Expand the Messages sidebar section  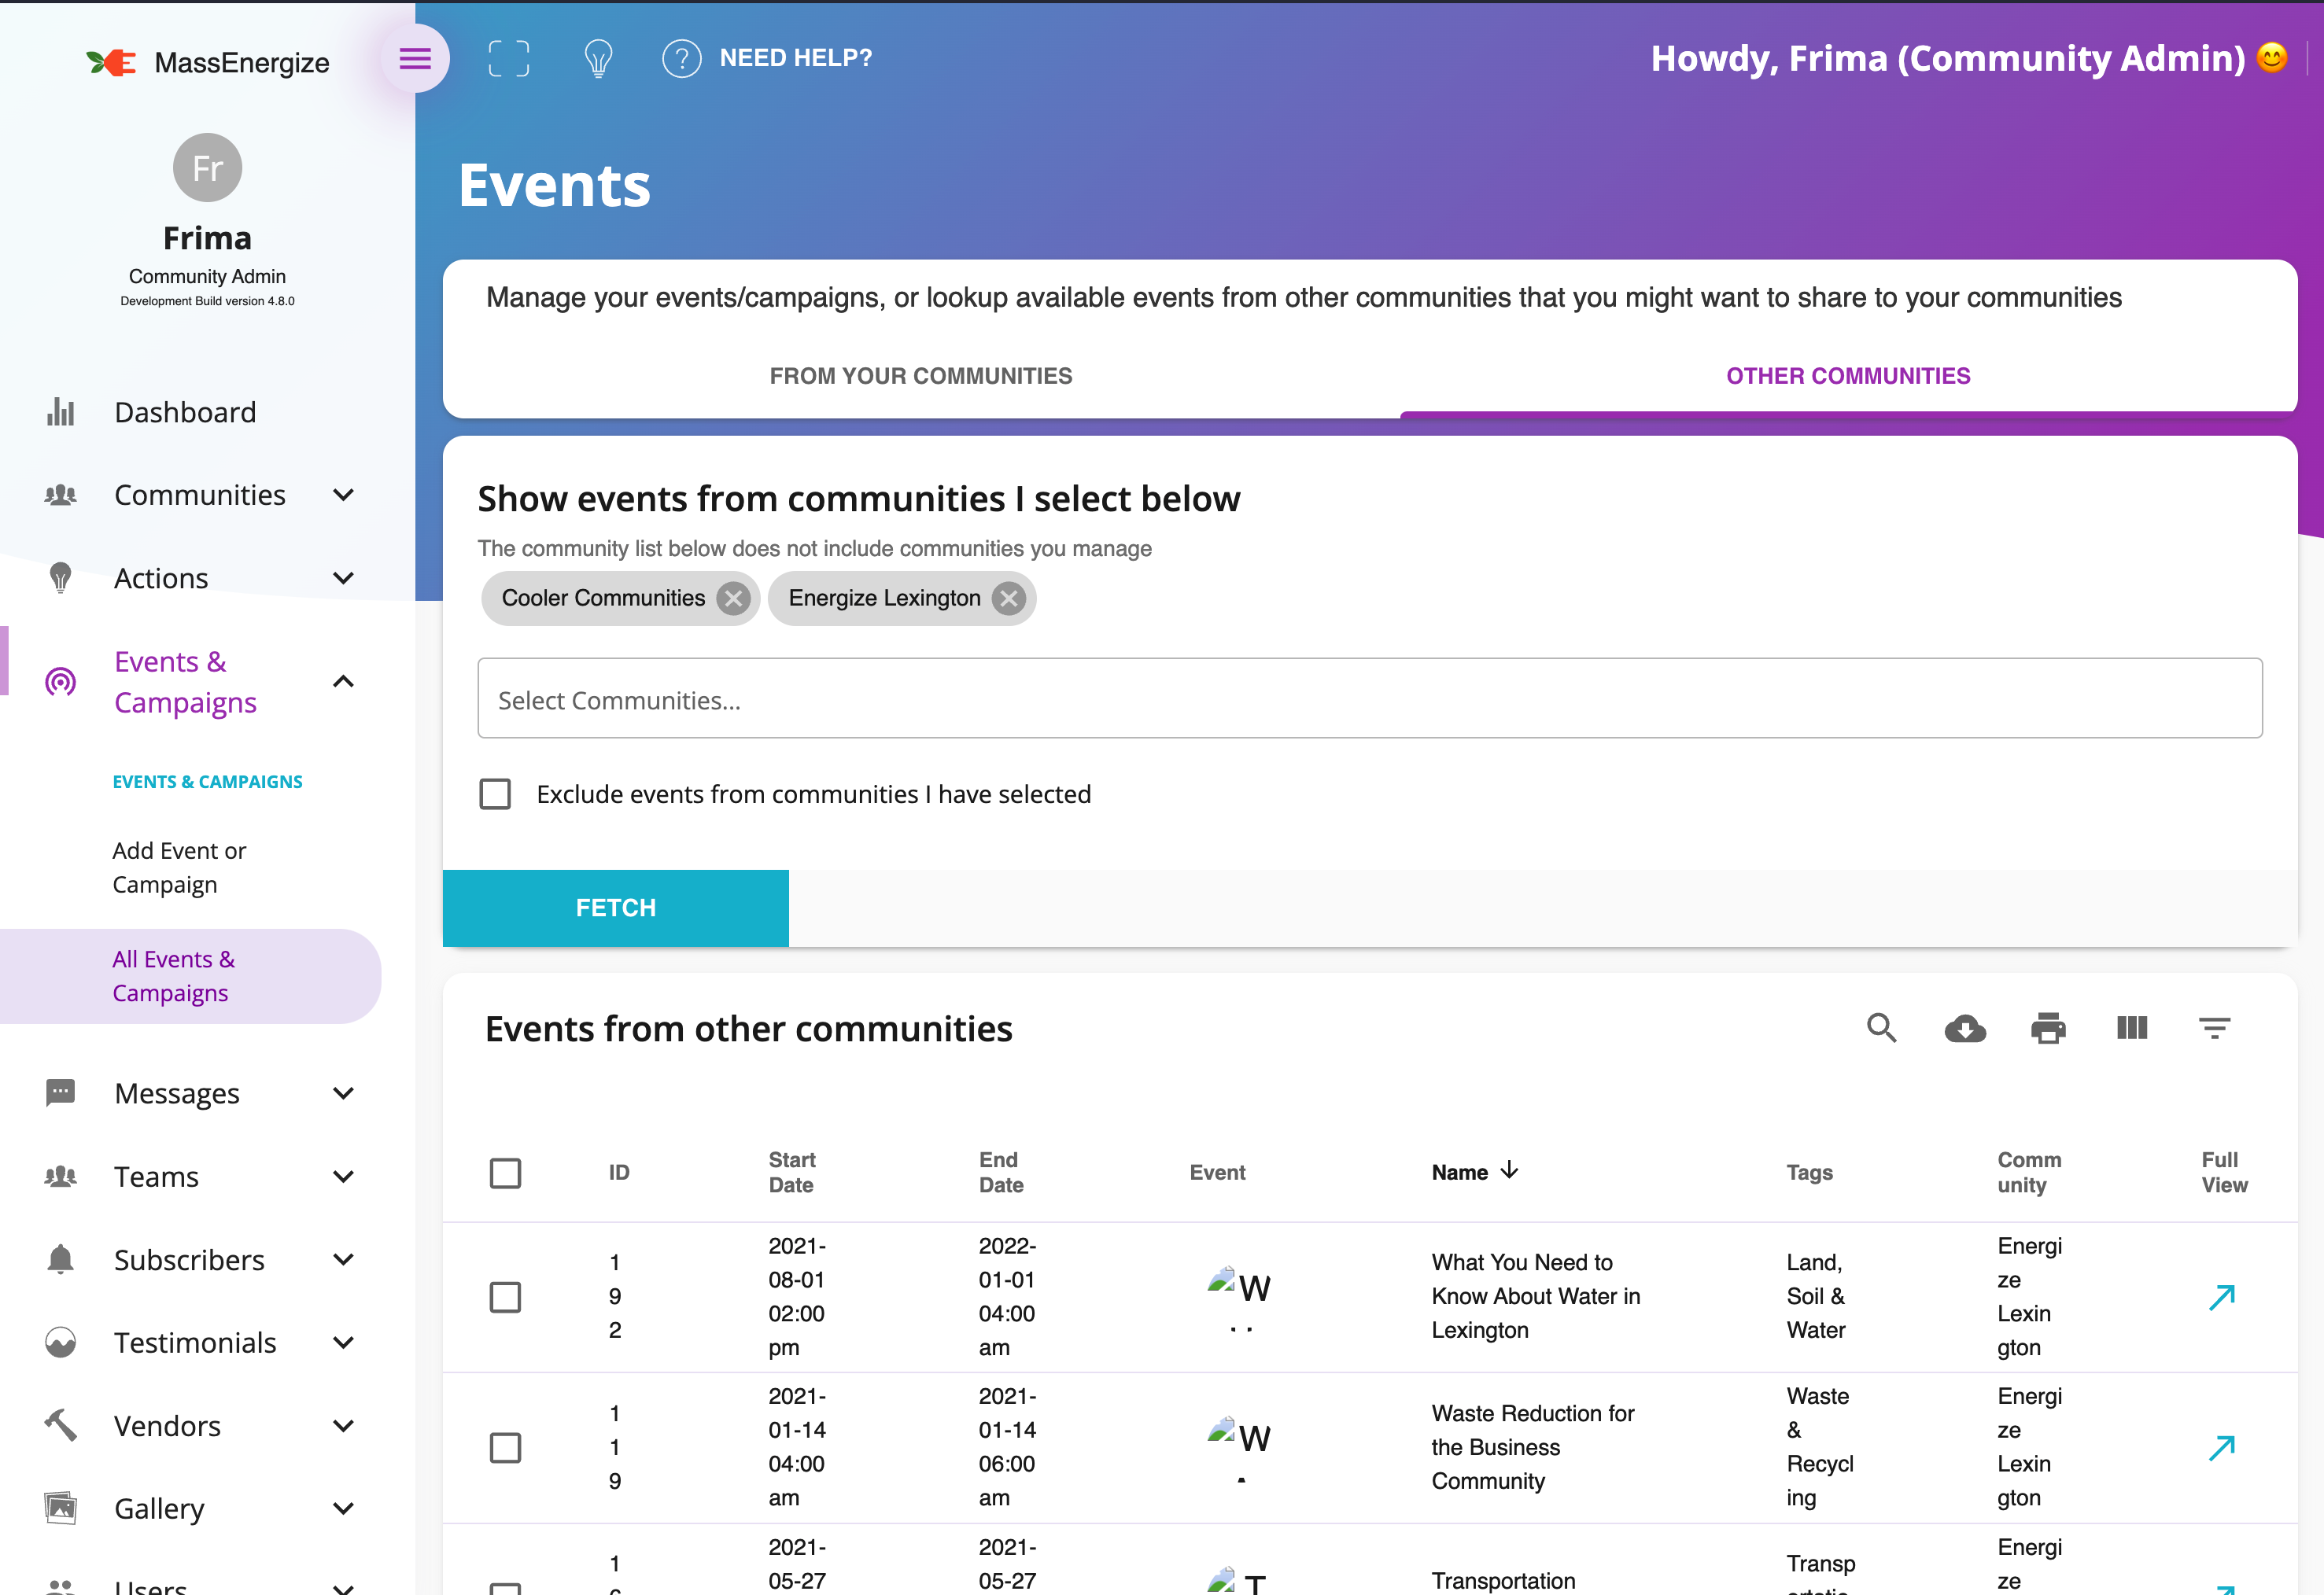click(176, 1093)
